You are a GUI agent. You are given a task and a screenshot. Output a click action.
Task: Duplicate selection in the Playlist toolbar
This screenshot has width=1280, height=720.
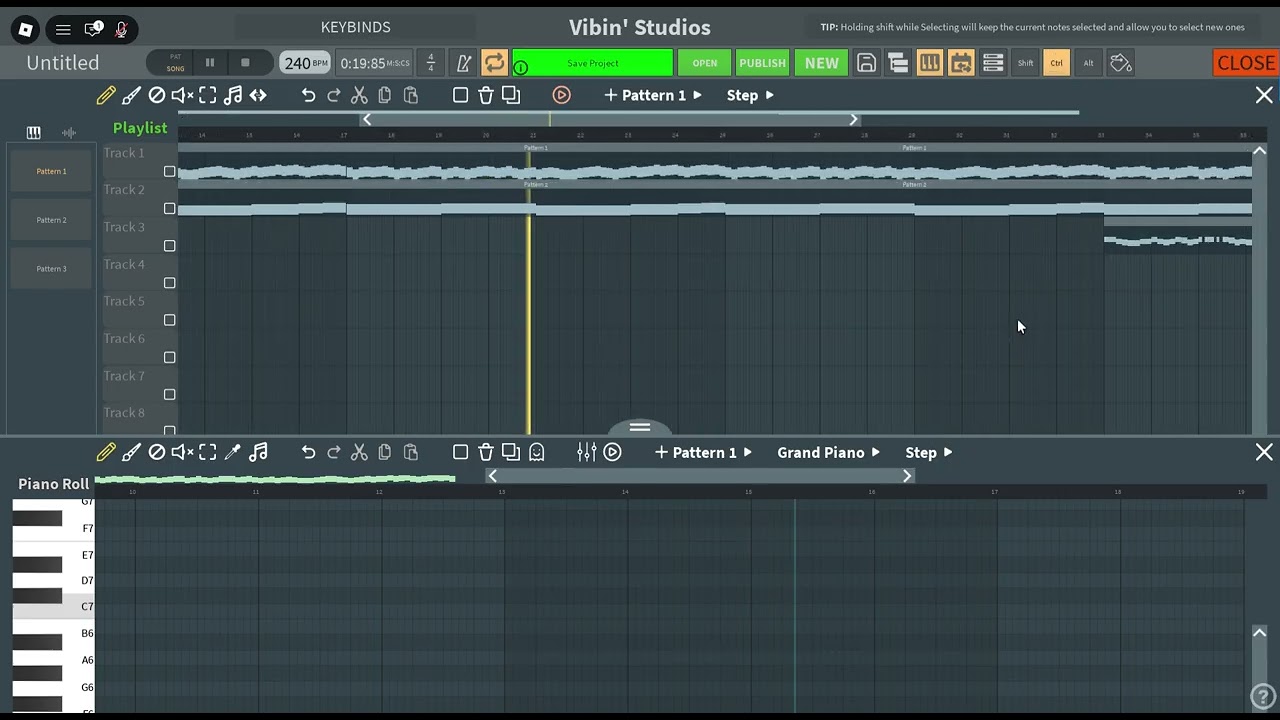[511, 95]
